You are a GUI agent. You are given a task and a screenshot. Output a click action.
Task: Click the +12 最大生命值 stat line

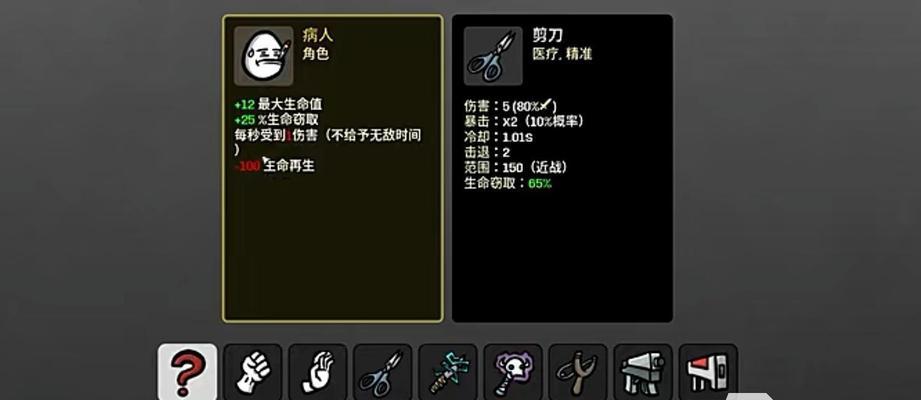(x=278, y=105)
